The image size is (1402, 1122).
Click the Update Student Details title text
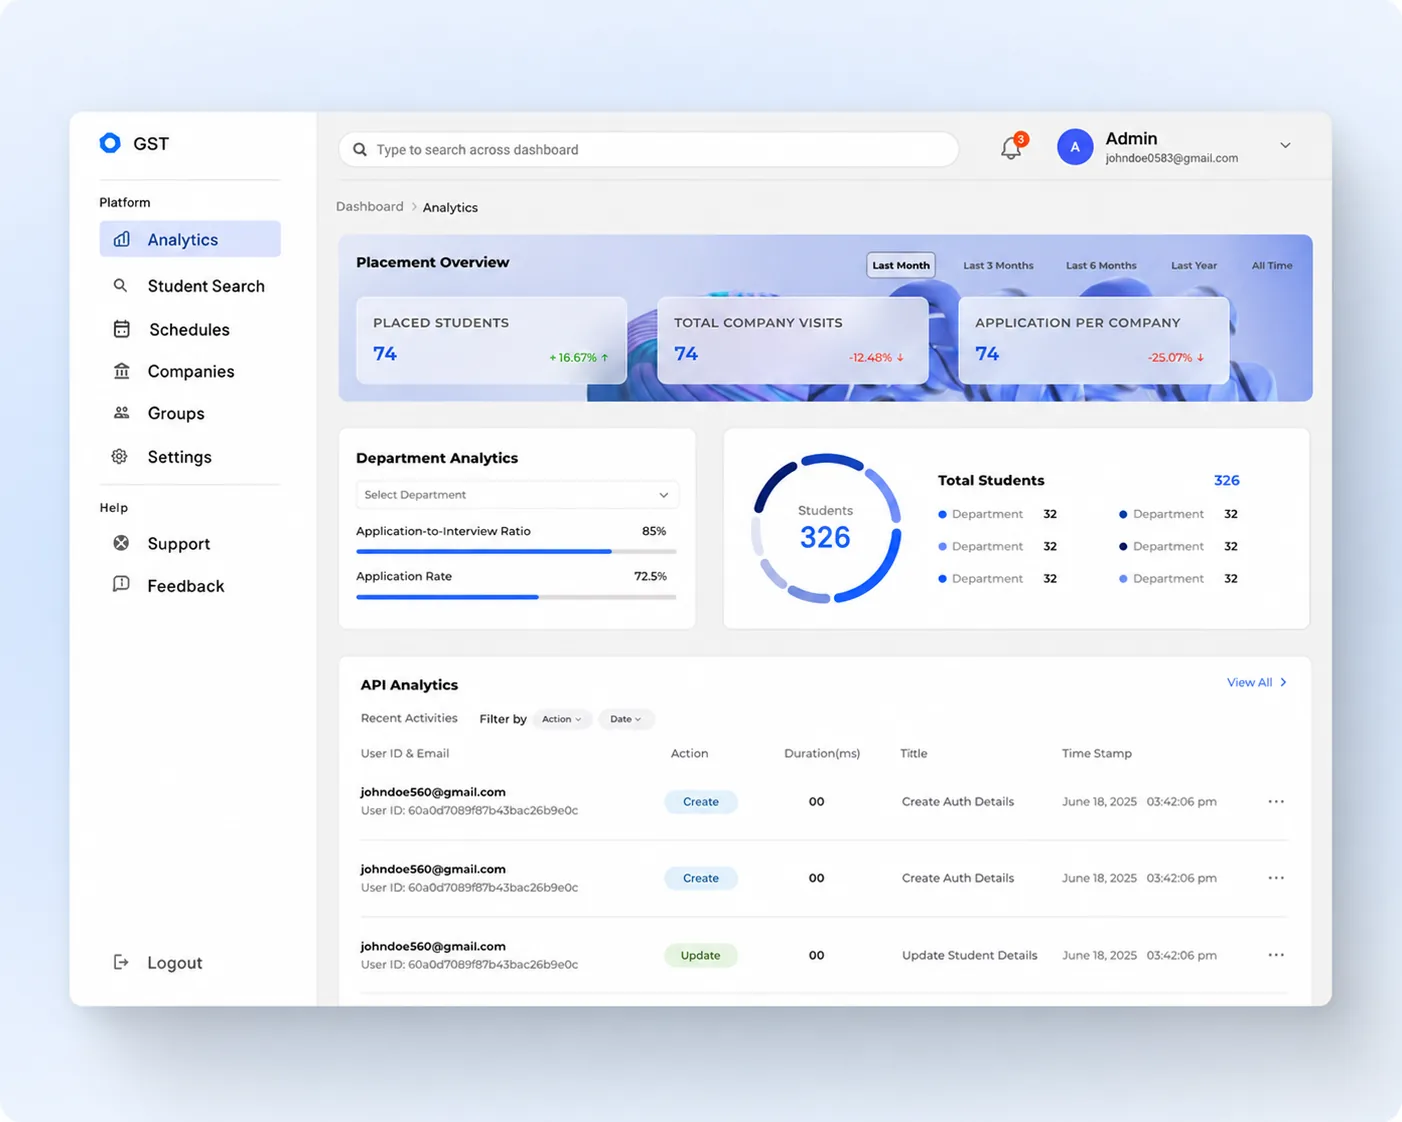click(x=970, y=955)
